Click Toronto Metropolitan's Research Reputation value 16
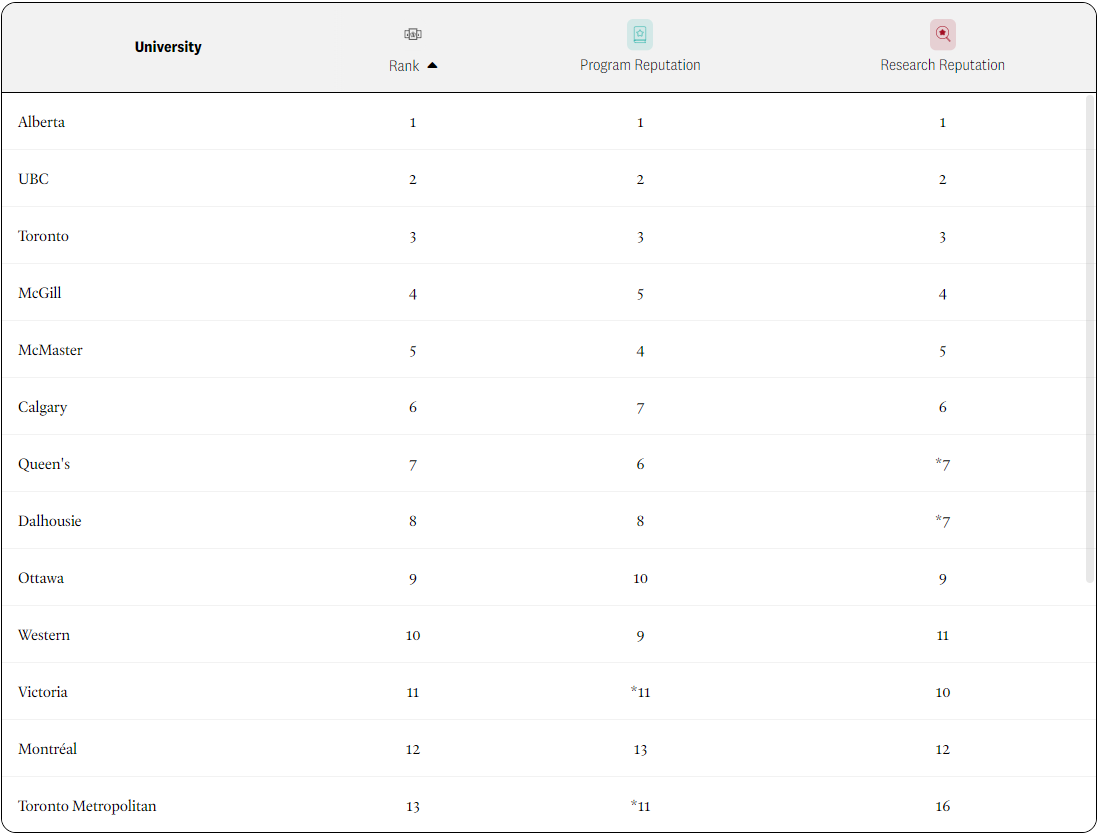 tap(943, 807)
